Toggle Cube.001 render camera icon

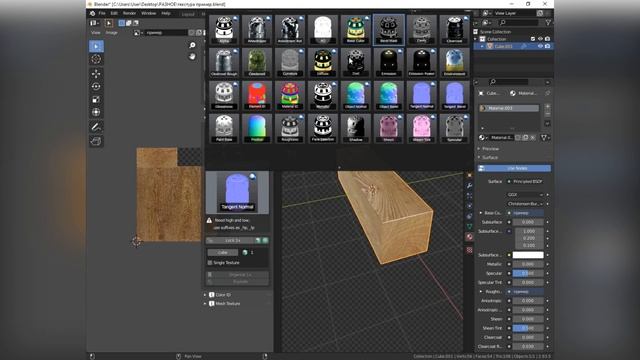pyautogui.click(x=547, y=47)
